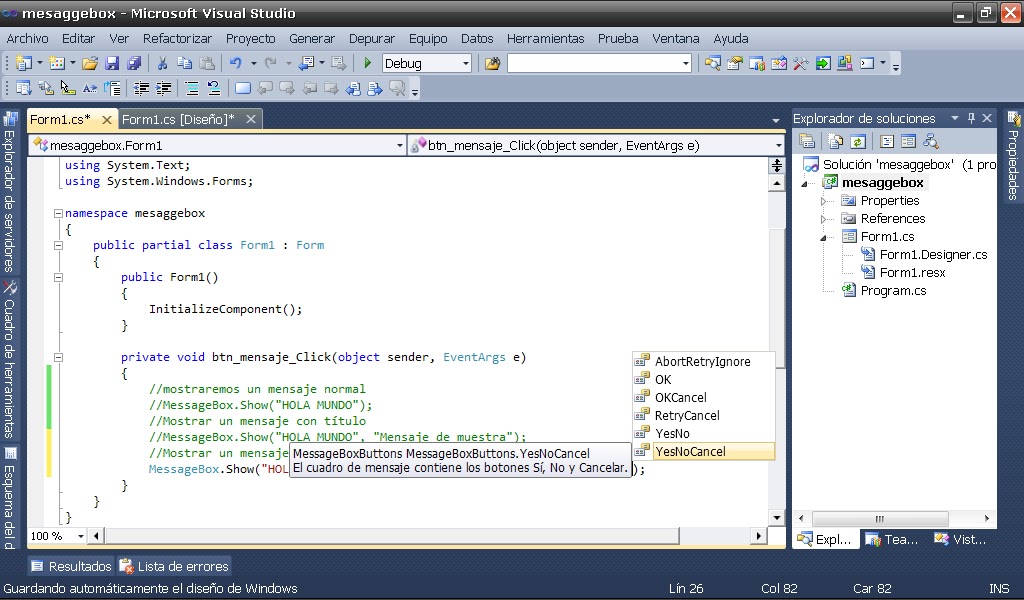Refresh the Solution Explorer

857,141
